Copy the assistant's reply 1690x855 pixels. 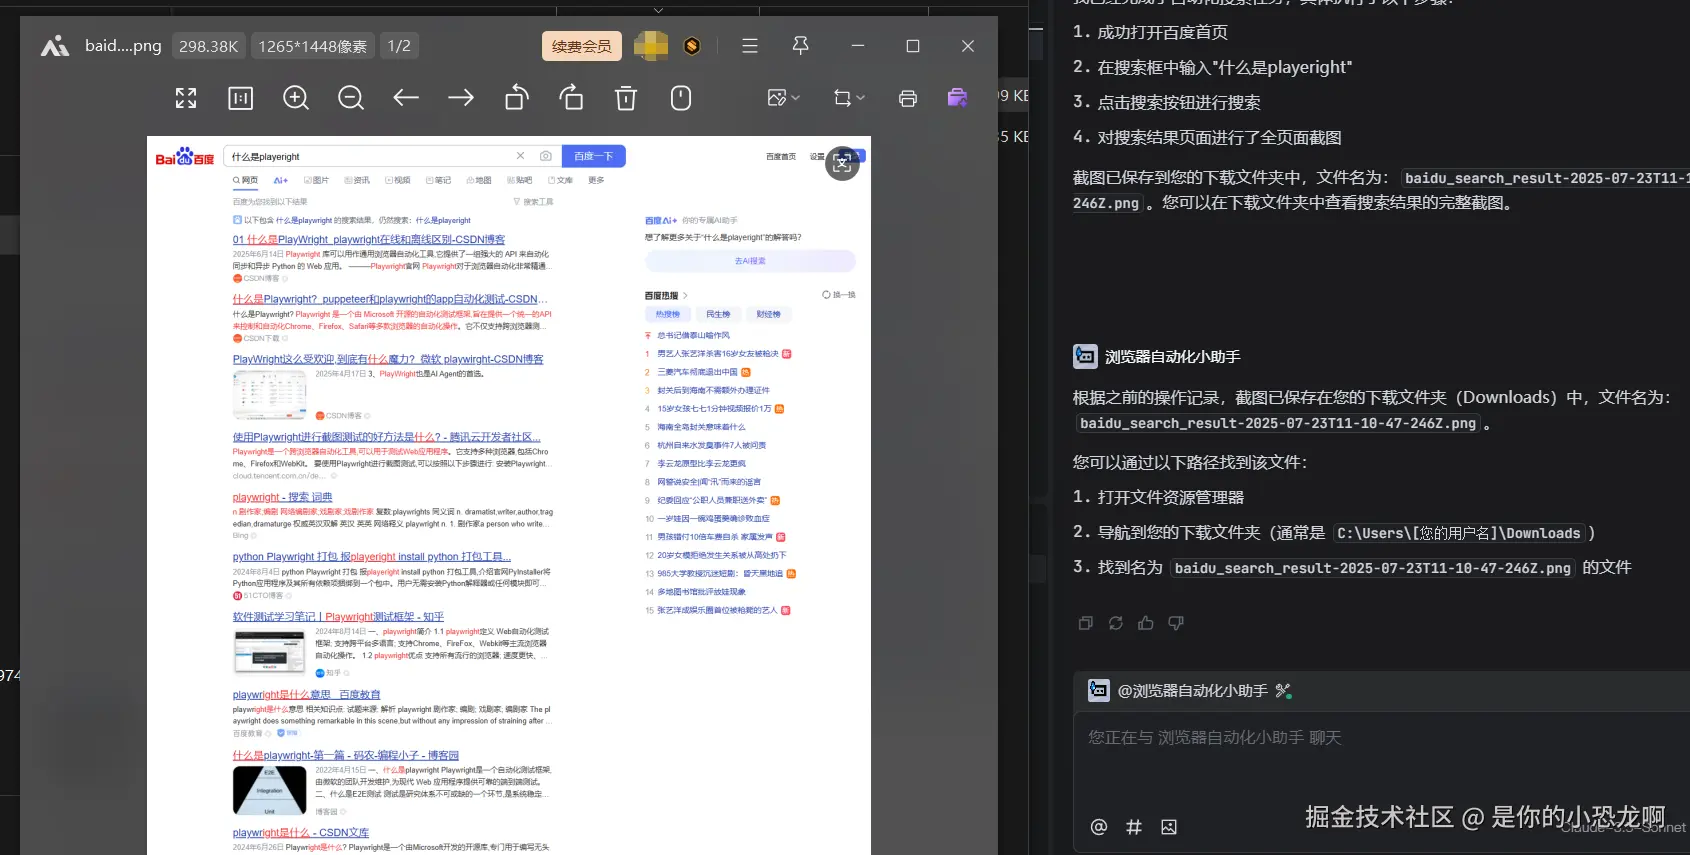tap(1086, 623)
